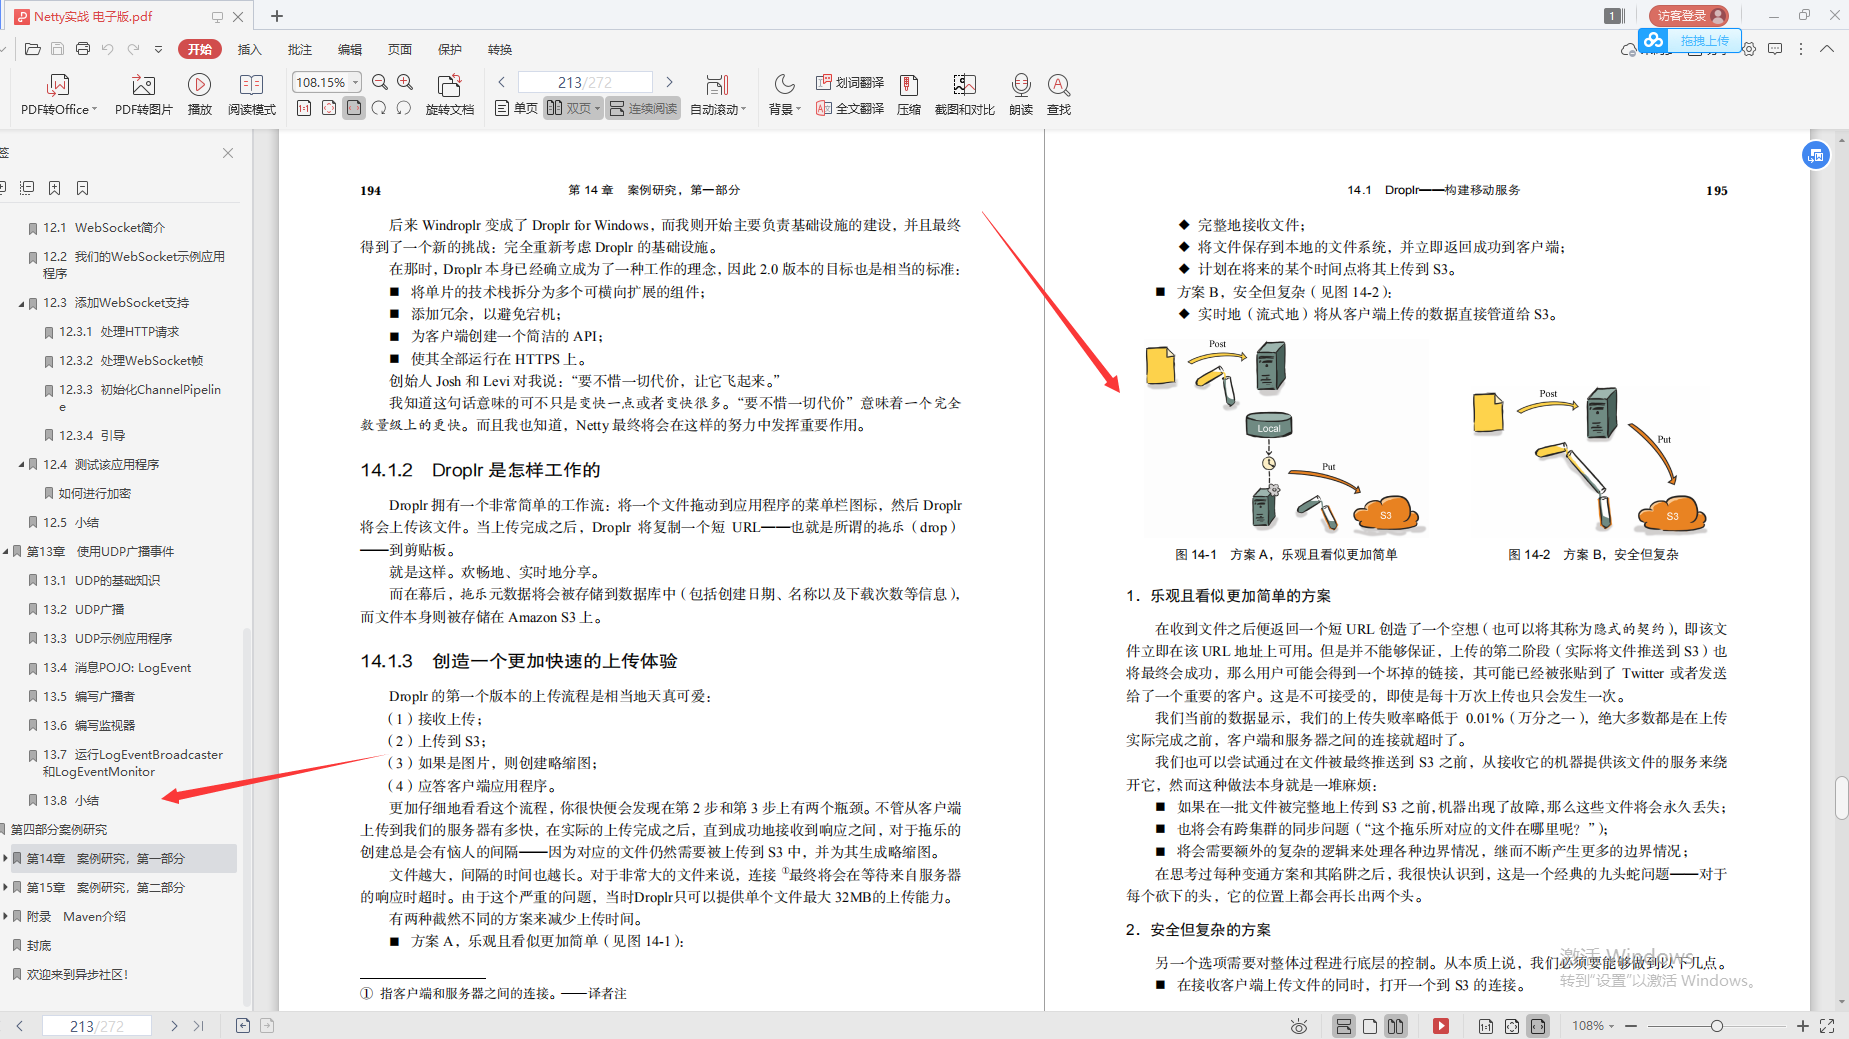Jump to bookmark 12.1 WebSocket简介

coord(104,228)
